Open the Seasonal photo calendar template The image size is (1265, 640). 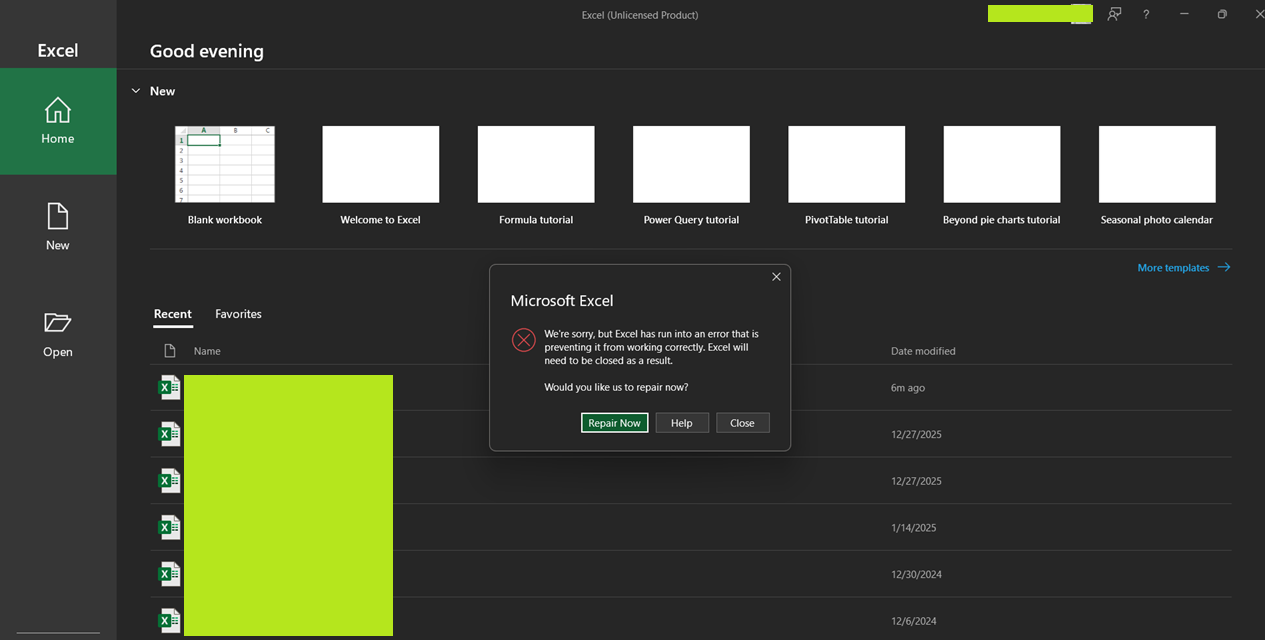coord(1157,164)
